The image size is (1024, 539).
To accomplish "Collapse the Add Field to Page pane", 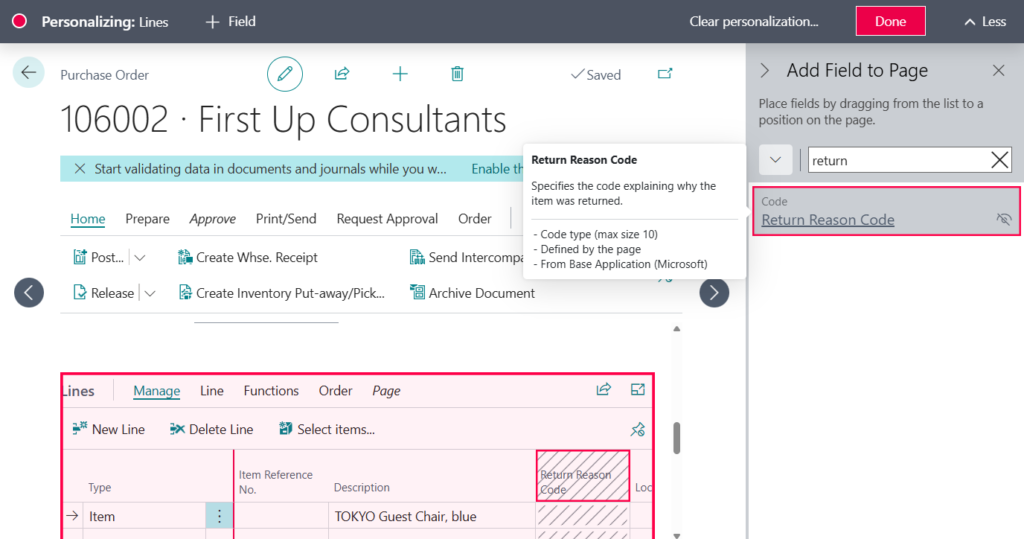I will pyautogui.click(x=765, y=70).
